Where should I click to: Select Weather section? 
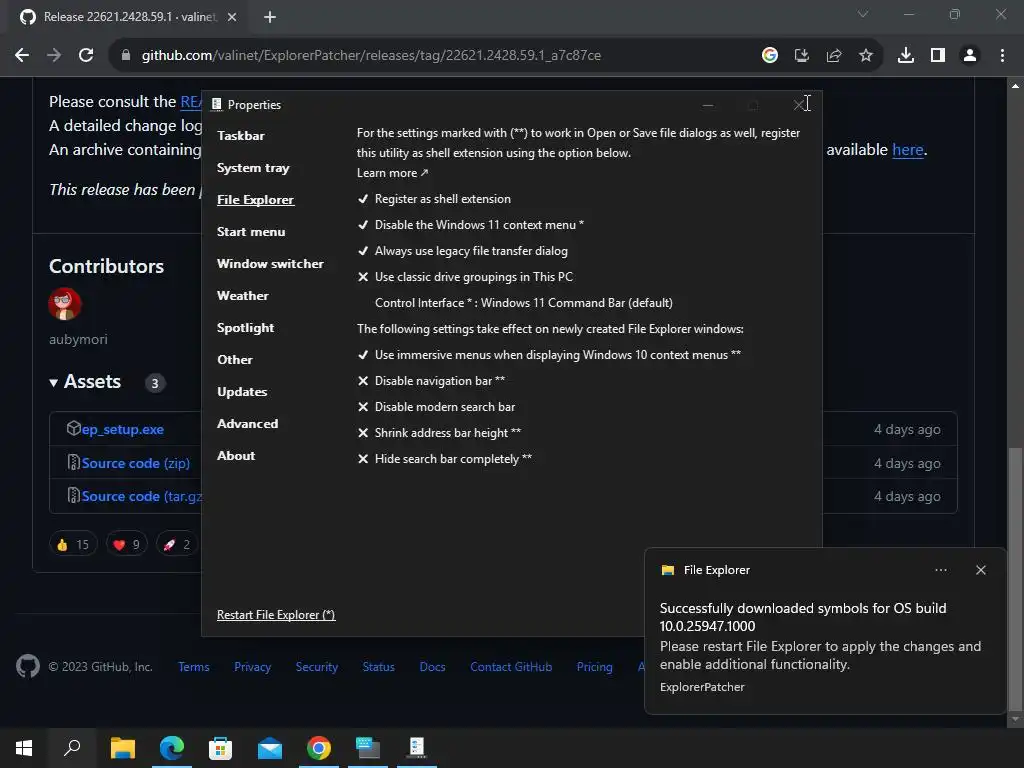pos(243,296)
